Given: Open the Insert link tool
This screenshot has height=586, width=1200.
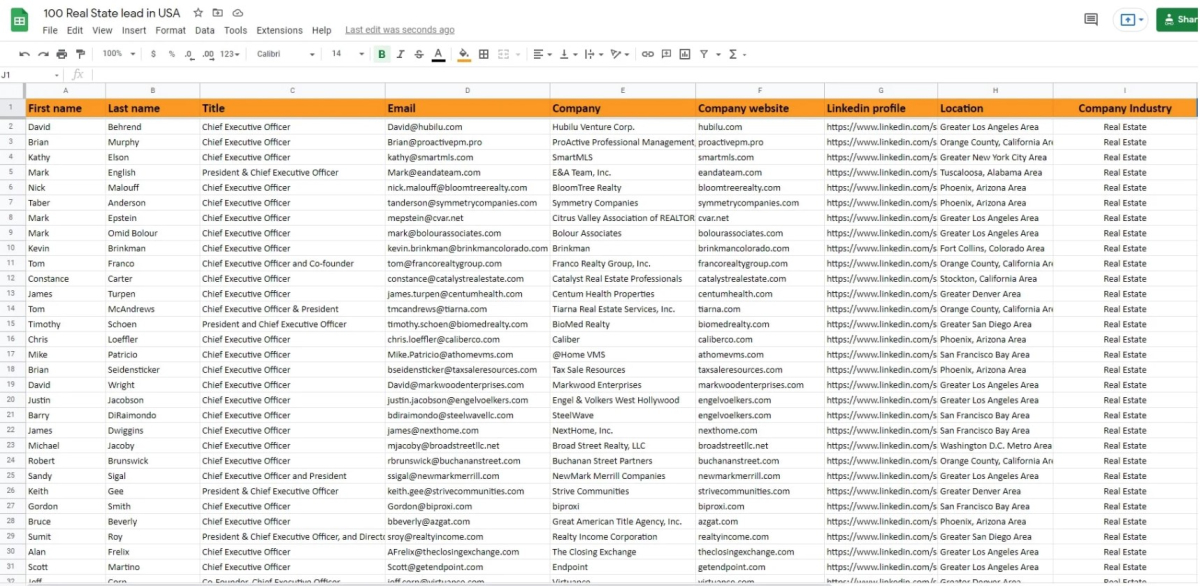Looking at the screenshot, I should pos(648,54).
